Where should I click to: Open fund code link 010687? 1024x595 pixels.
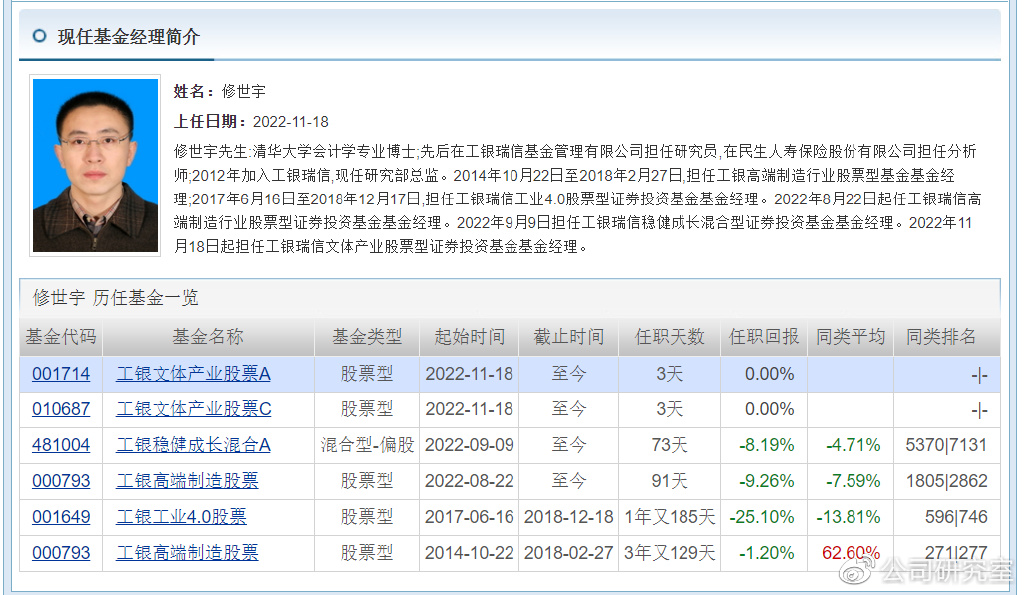tap(60, 409)
